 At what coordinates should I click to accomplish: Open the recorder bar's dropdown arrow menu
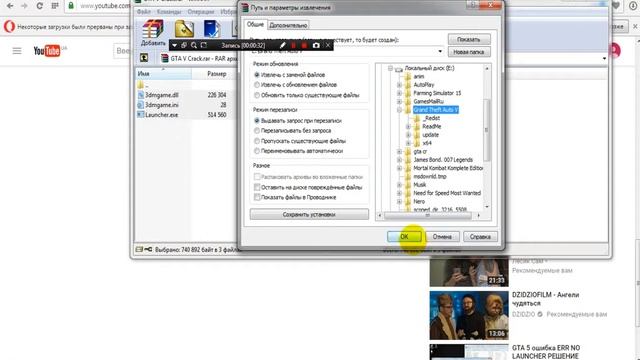pos(174,45)
